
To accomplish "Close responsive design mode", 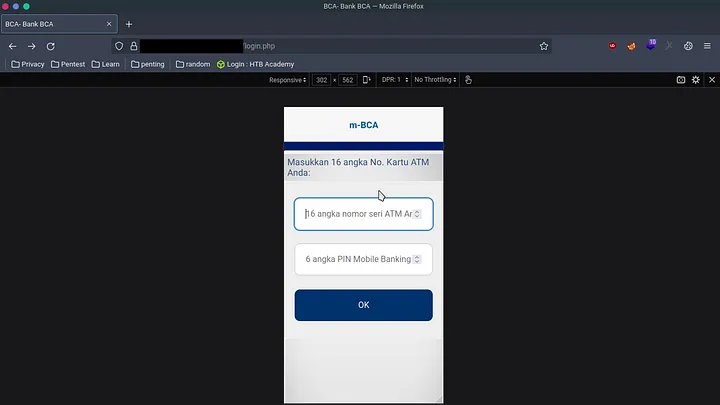I will pos(712,80).
